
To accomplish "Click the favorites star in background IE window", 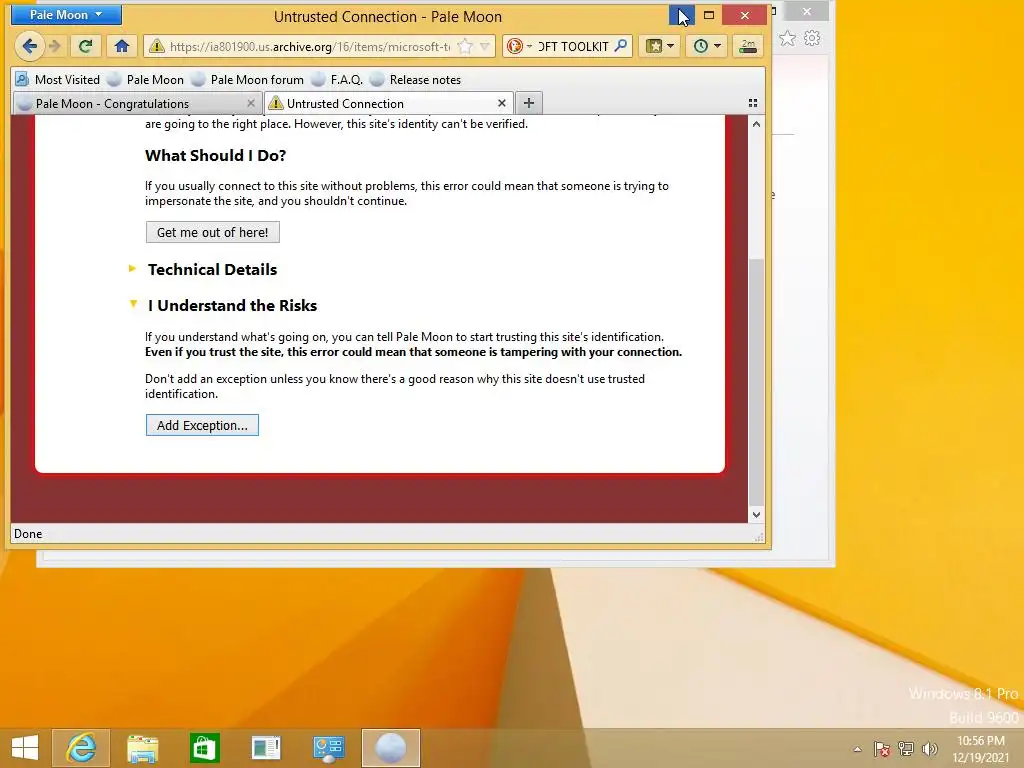I will pos(788,39).
